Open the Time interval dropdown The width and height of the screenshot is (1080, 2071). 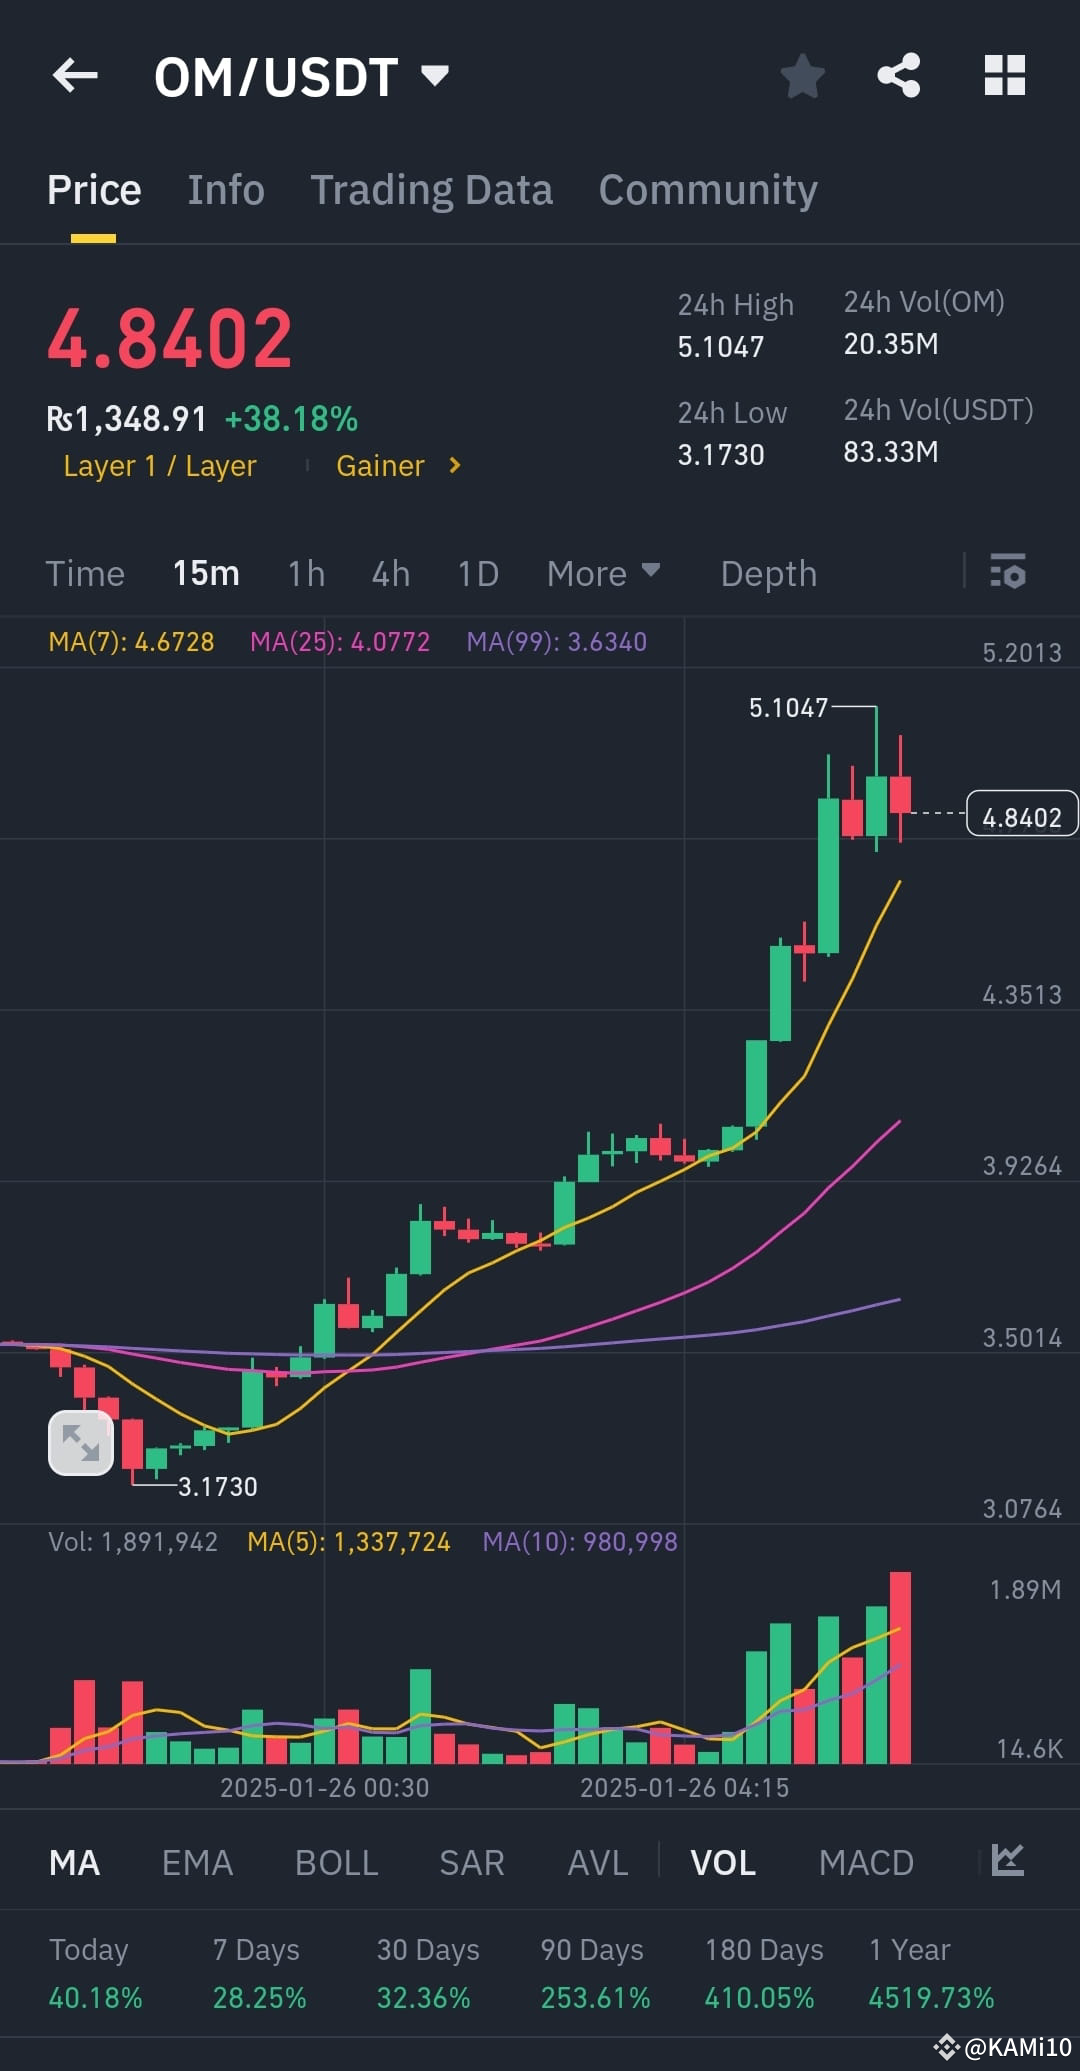[x=84, y=573]
